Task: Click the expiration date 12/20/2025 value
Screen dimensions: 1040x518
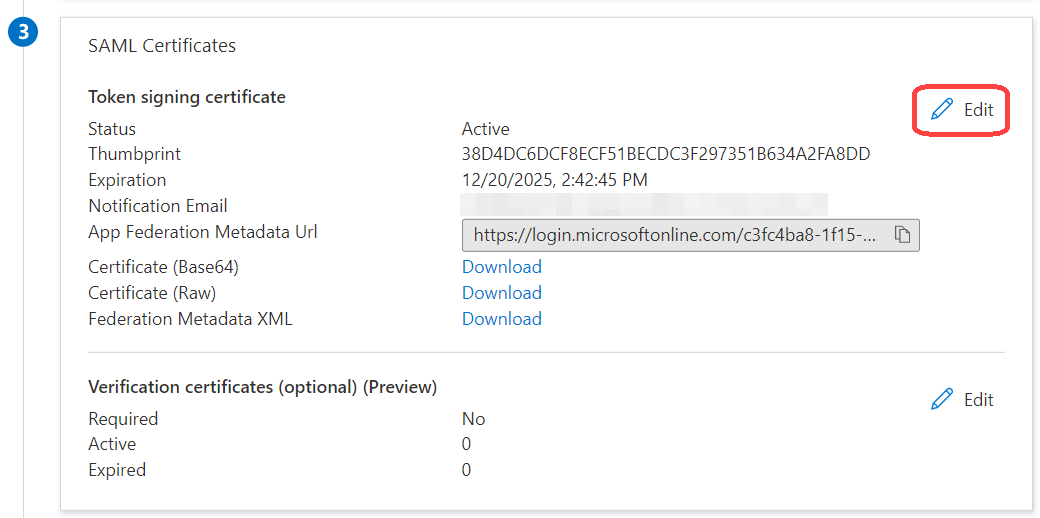Action: 554,181
